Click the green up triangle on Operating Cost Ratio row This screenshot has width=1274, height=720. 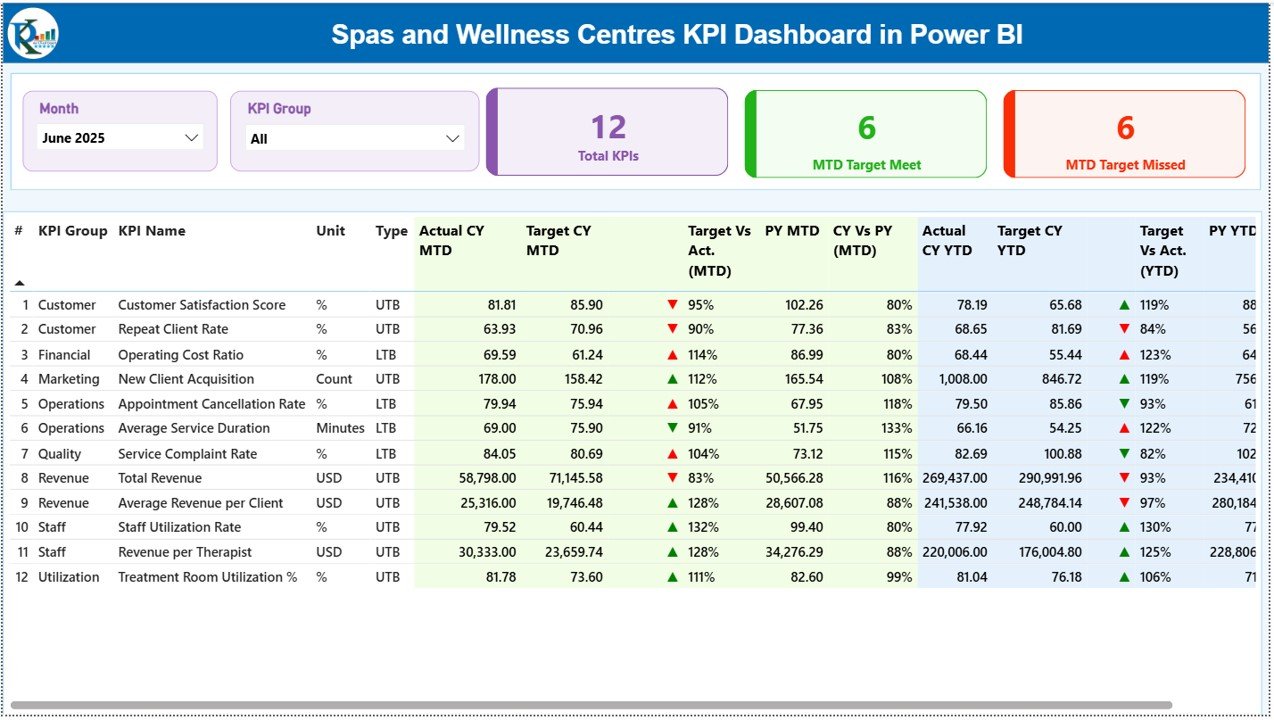pos(672,354)
